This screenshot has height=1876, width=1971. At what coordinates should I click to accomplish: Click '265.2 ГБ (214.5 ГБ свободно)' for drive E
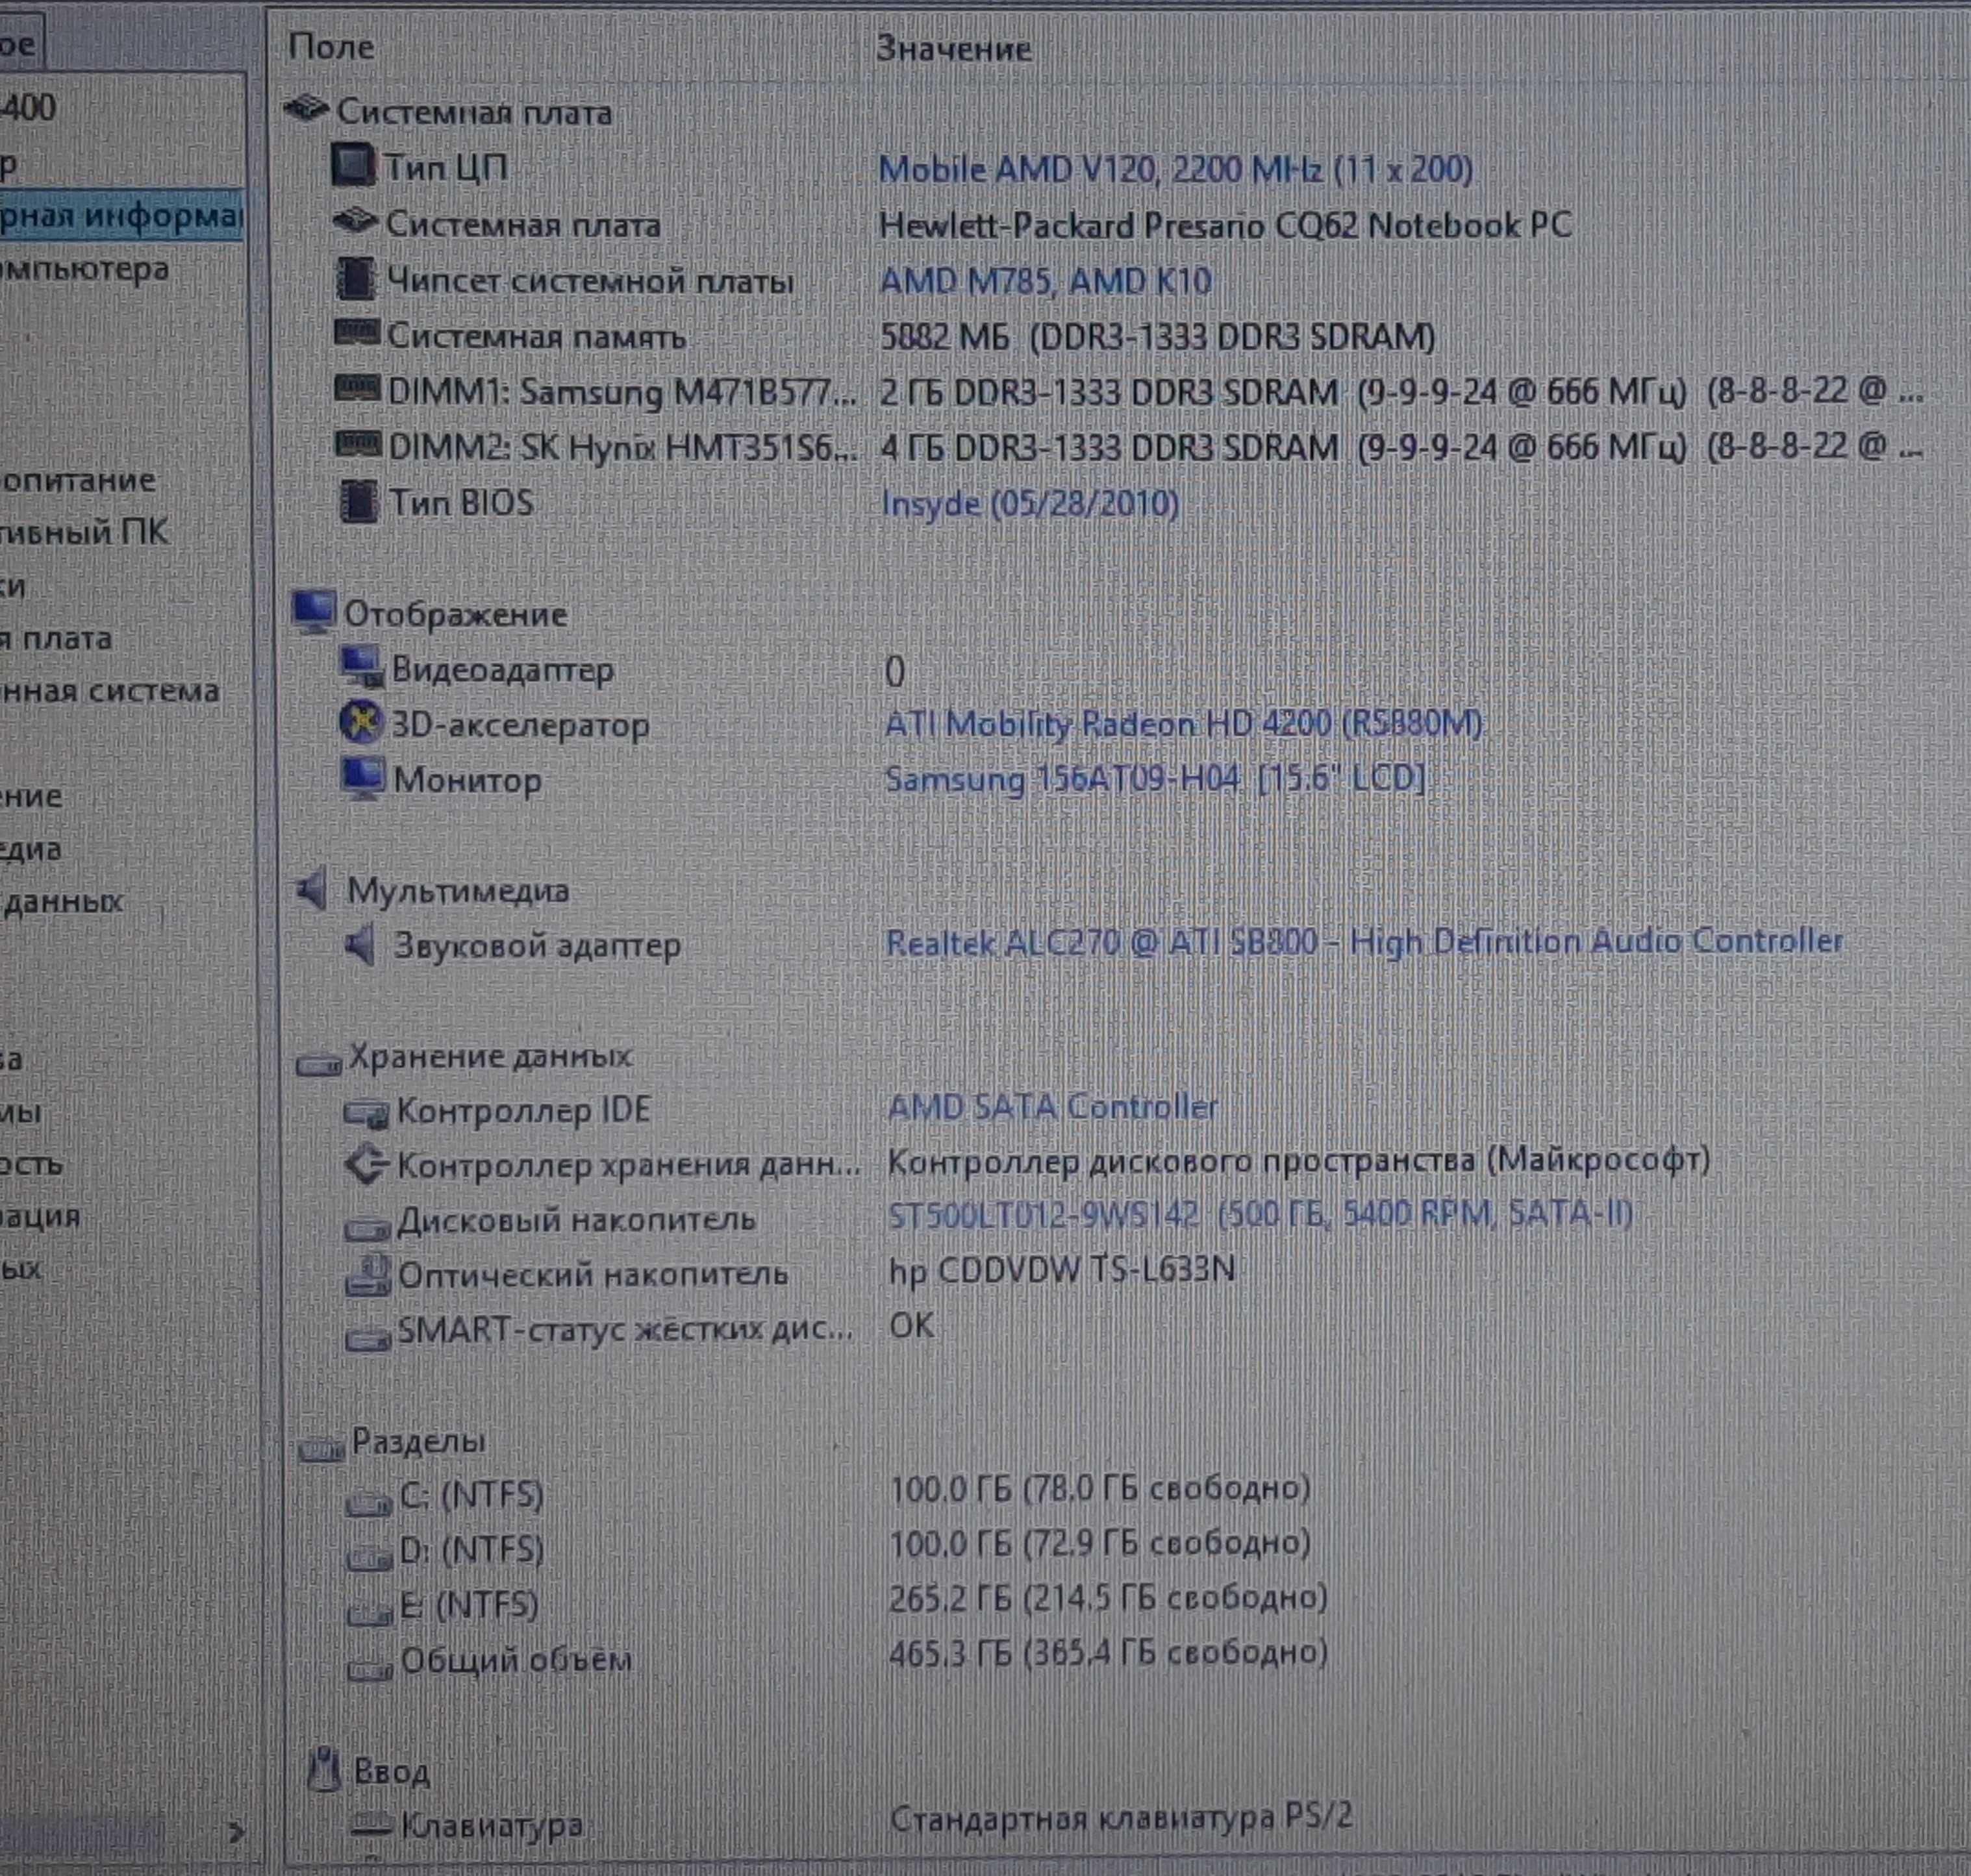coord(1108,1598)
